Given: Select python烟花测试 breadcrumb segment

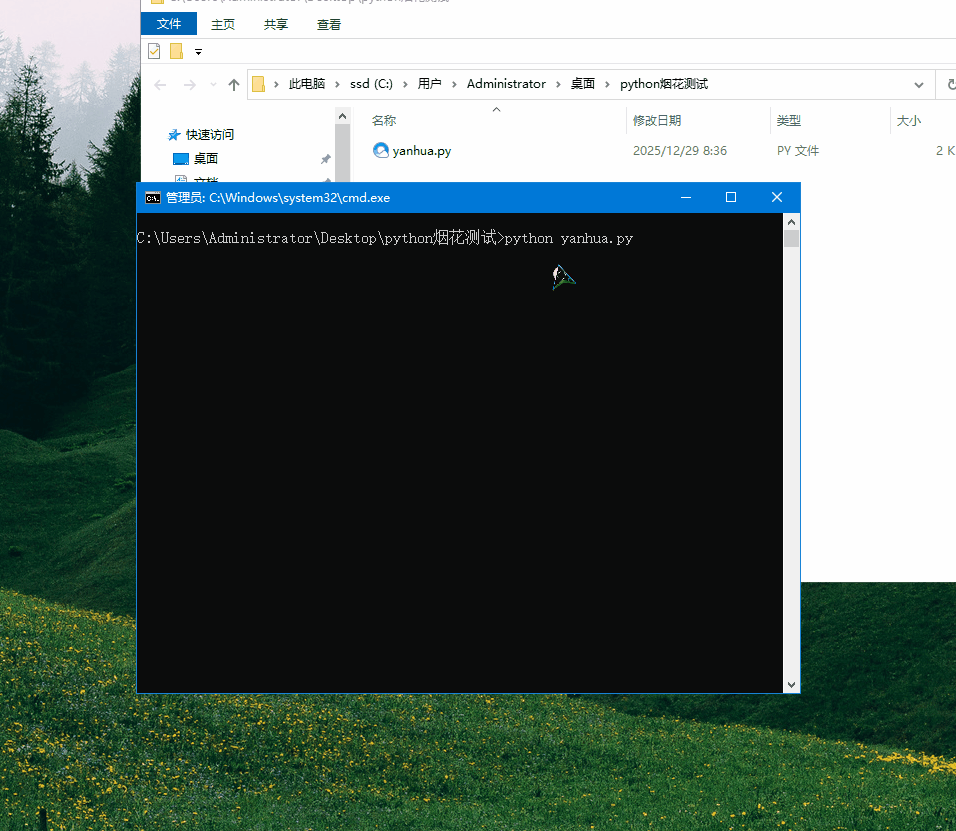Looking at the screenshot, I should pyautogui.click(x=664, y=84).
